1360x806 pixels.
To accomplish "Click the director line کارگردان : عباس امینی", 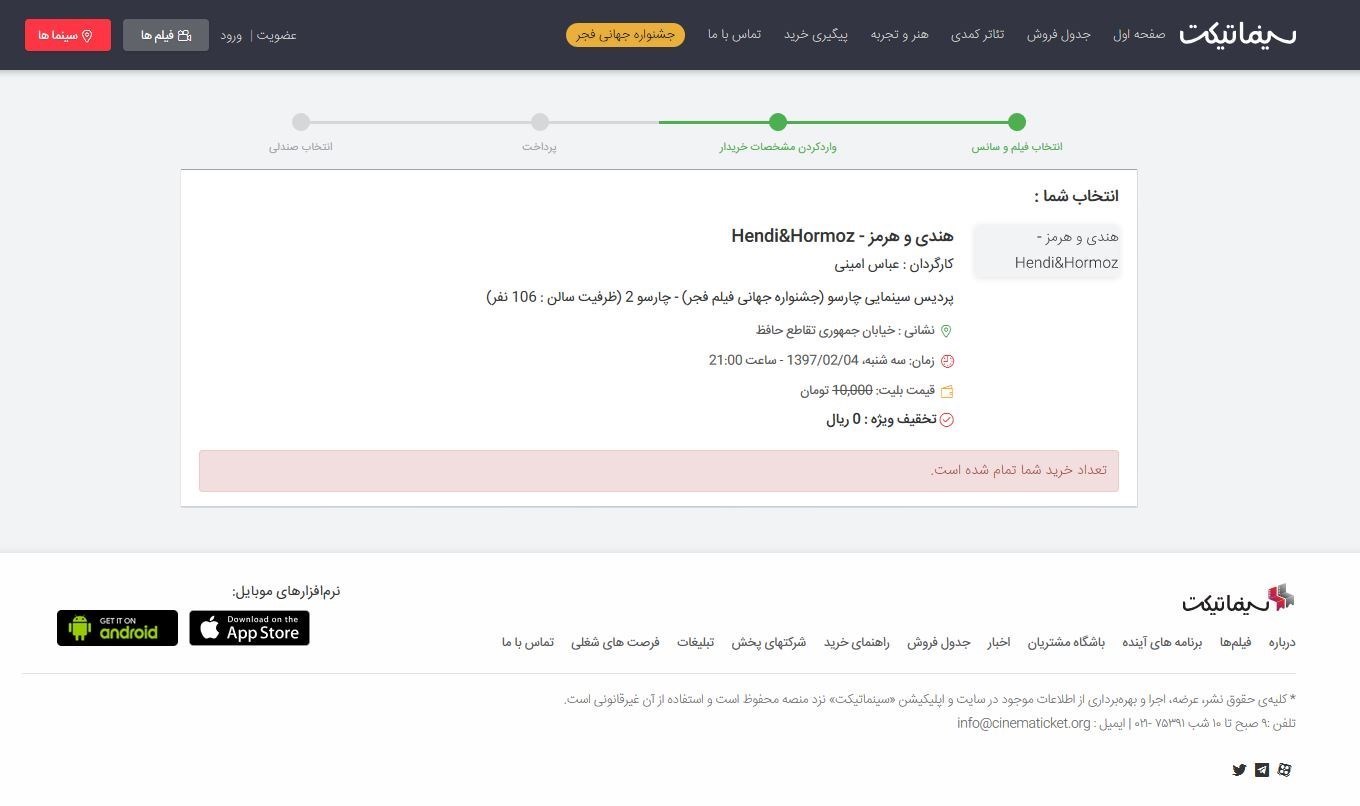I will tap(894, 265).
